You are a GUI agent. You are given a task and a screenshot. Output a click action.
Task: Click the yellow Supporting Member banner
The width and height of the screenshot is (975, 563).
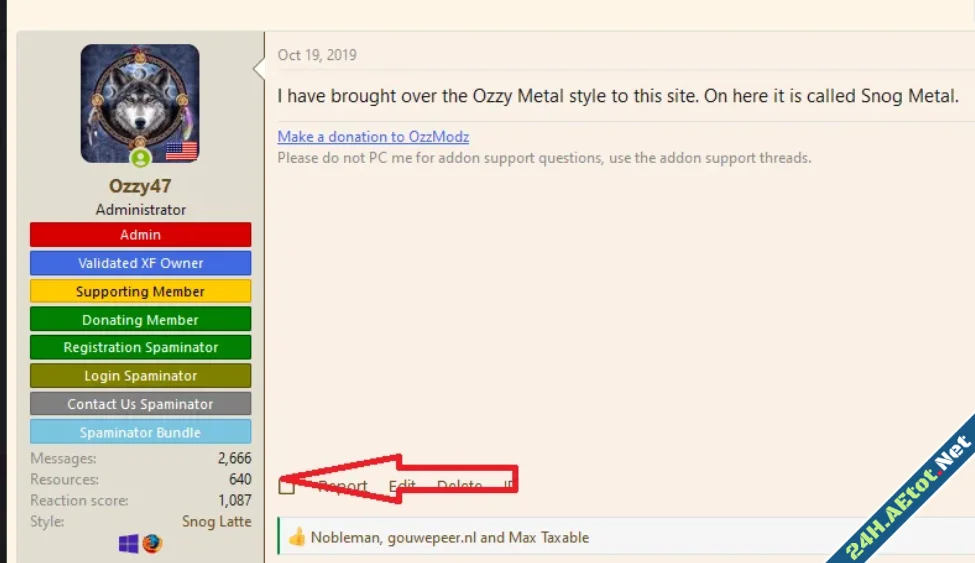[140, 292]
